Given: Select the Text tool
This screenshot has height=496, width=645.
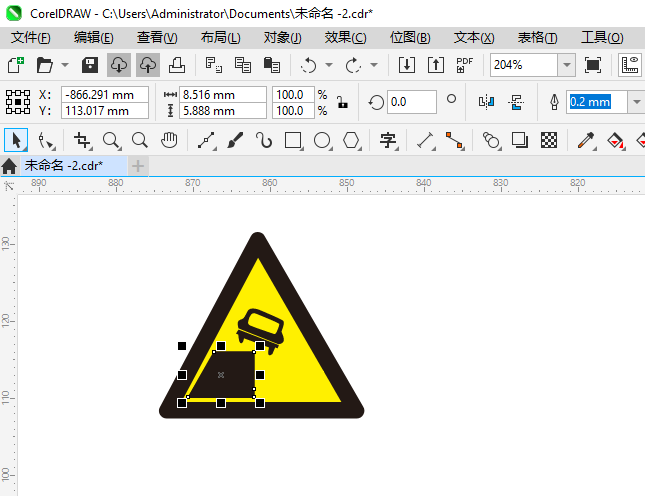Looking at the screenshot, I should 388,140.
